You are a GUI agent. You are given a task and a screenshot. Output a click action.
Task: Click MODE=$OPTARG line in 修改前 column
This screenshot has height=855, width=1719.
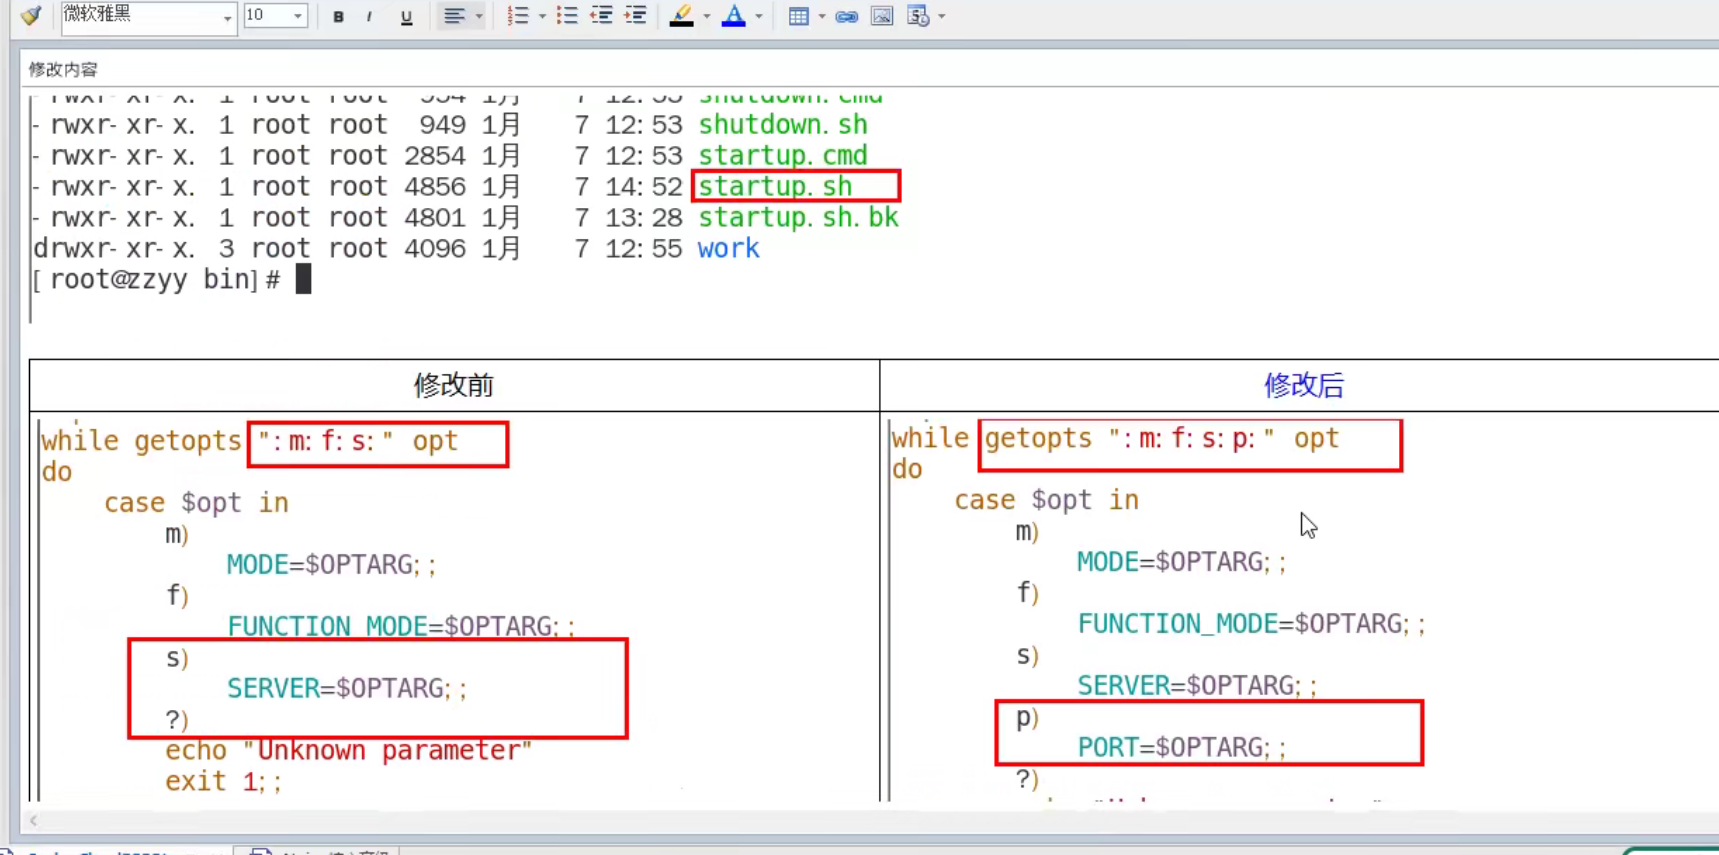pyautogui.click(x=331, y=565)
